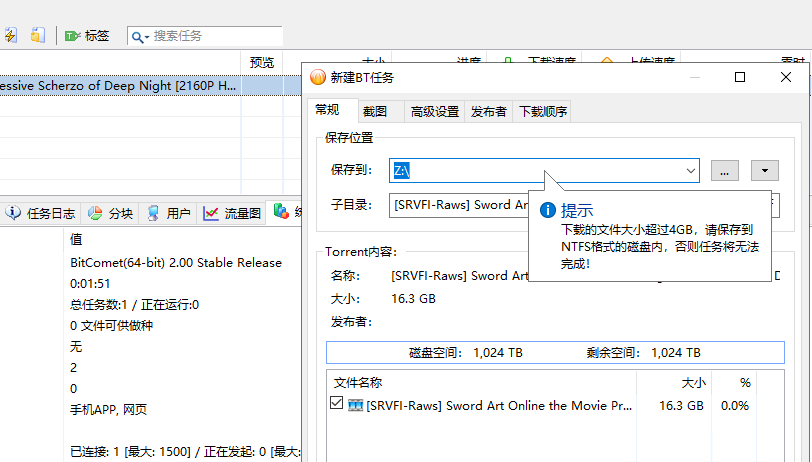The width and height of the screenshot is (812, 462).
Task: Click the 0 文件可供做种 value
Action: 111,326
